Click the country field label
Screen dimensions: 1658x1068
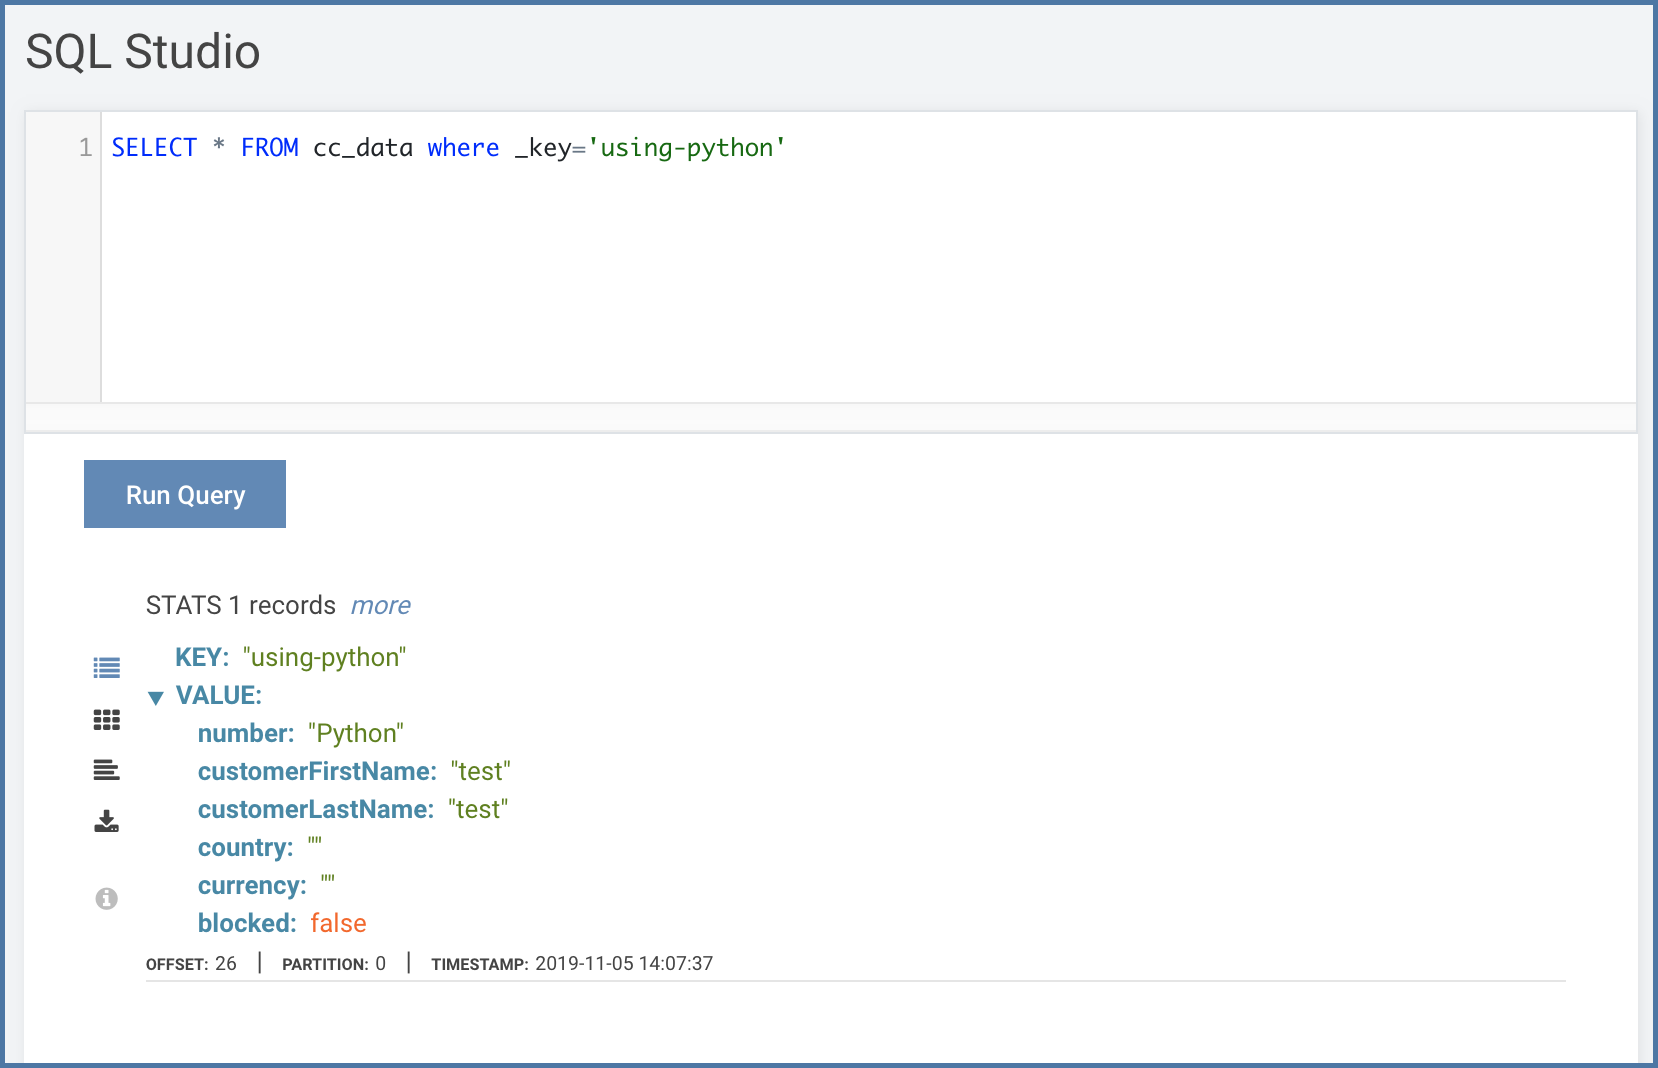pyautogui.click(x=246, y=848)
